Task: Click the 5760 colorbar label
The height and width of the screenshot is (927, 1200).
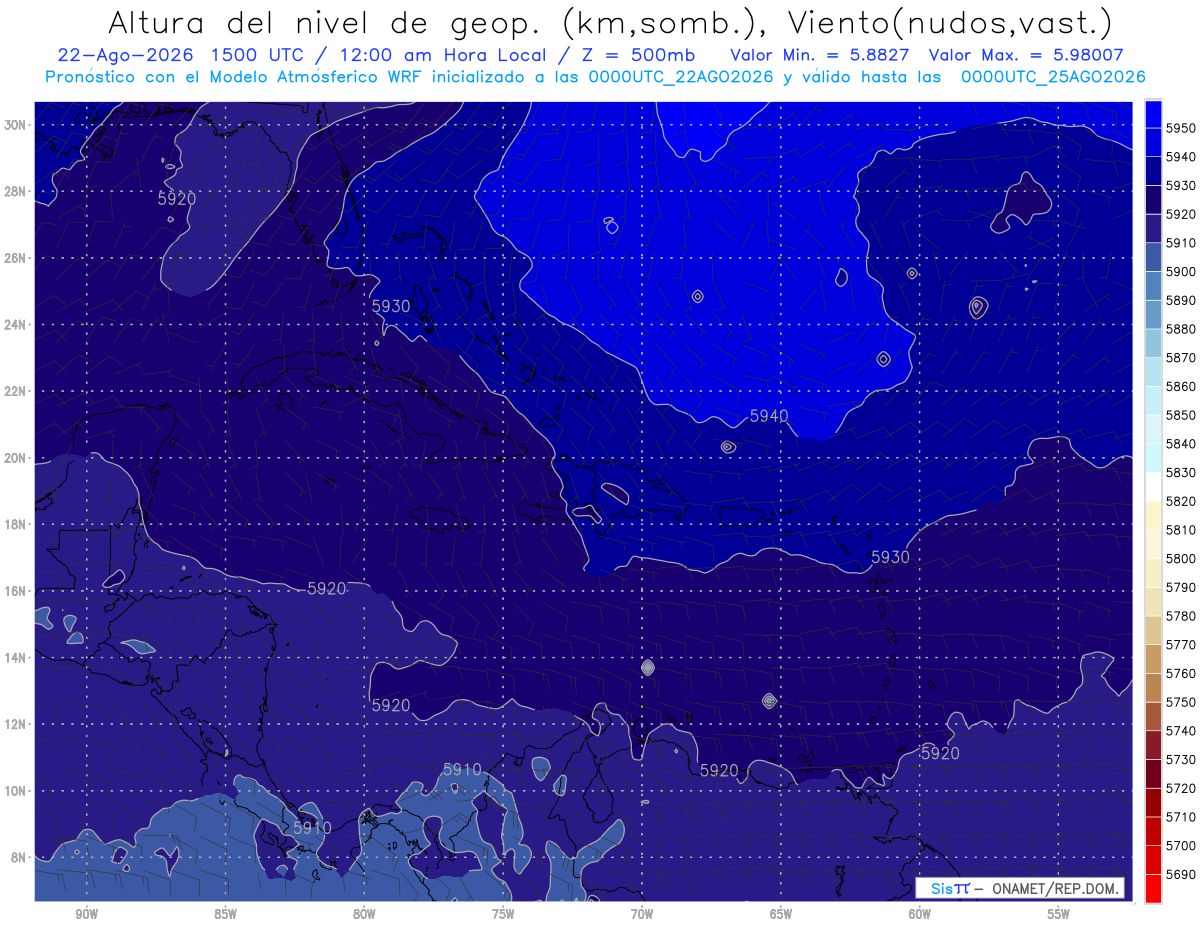Action: pyautogui.click(x=1180, y=674)
